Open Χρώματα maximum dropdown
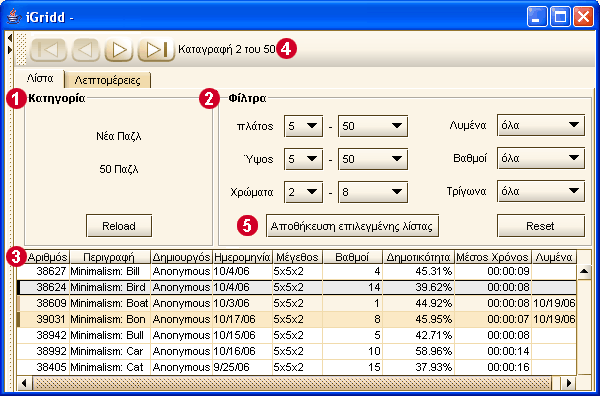Screen dimensions: 600x396 coord(373,192)
